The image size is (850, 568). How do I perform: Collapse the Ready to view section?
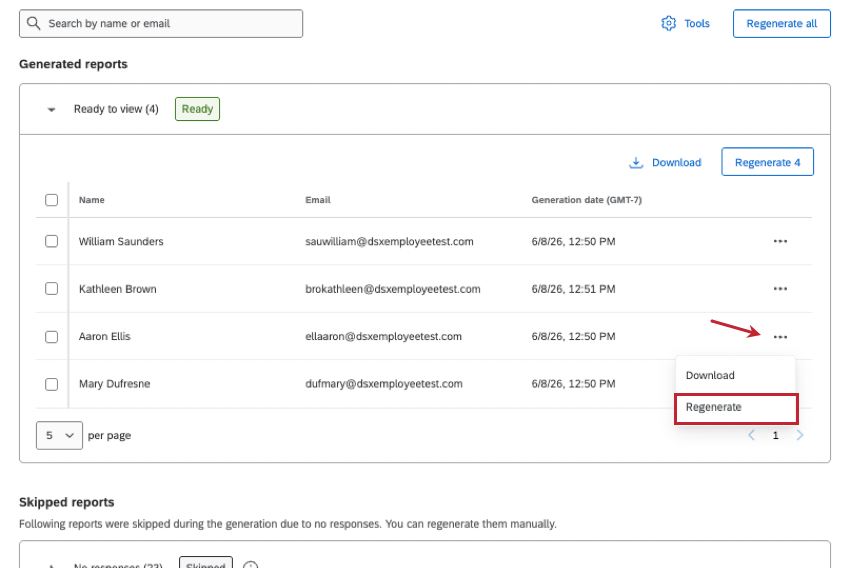51,109
